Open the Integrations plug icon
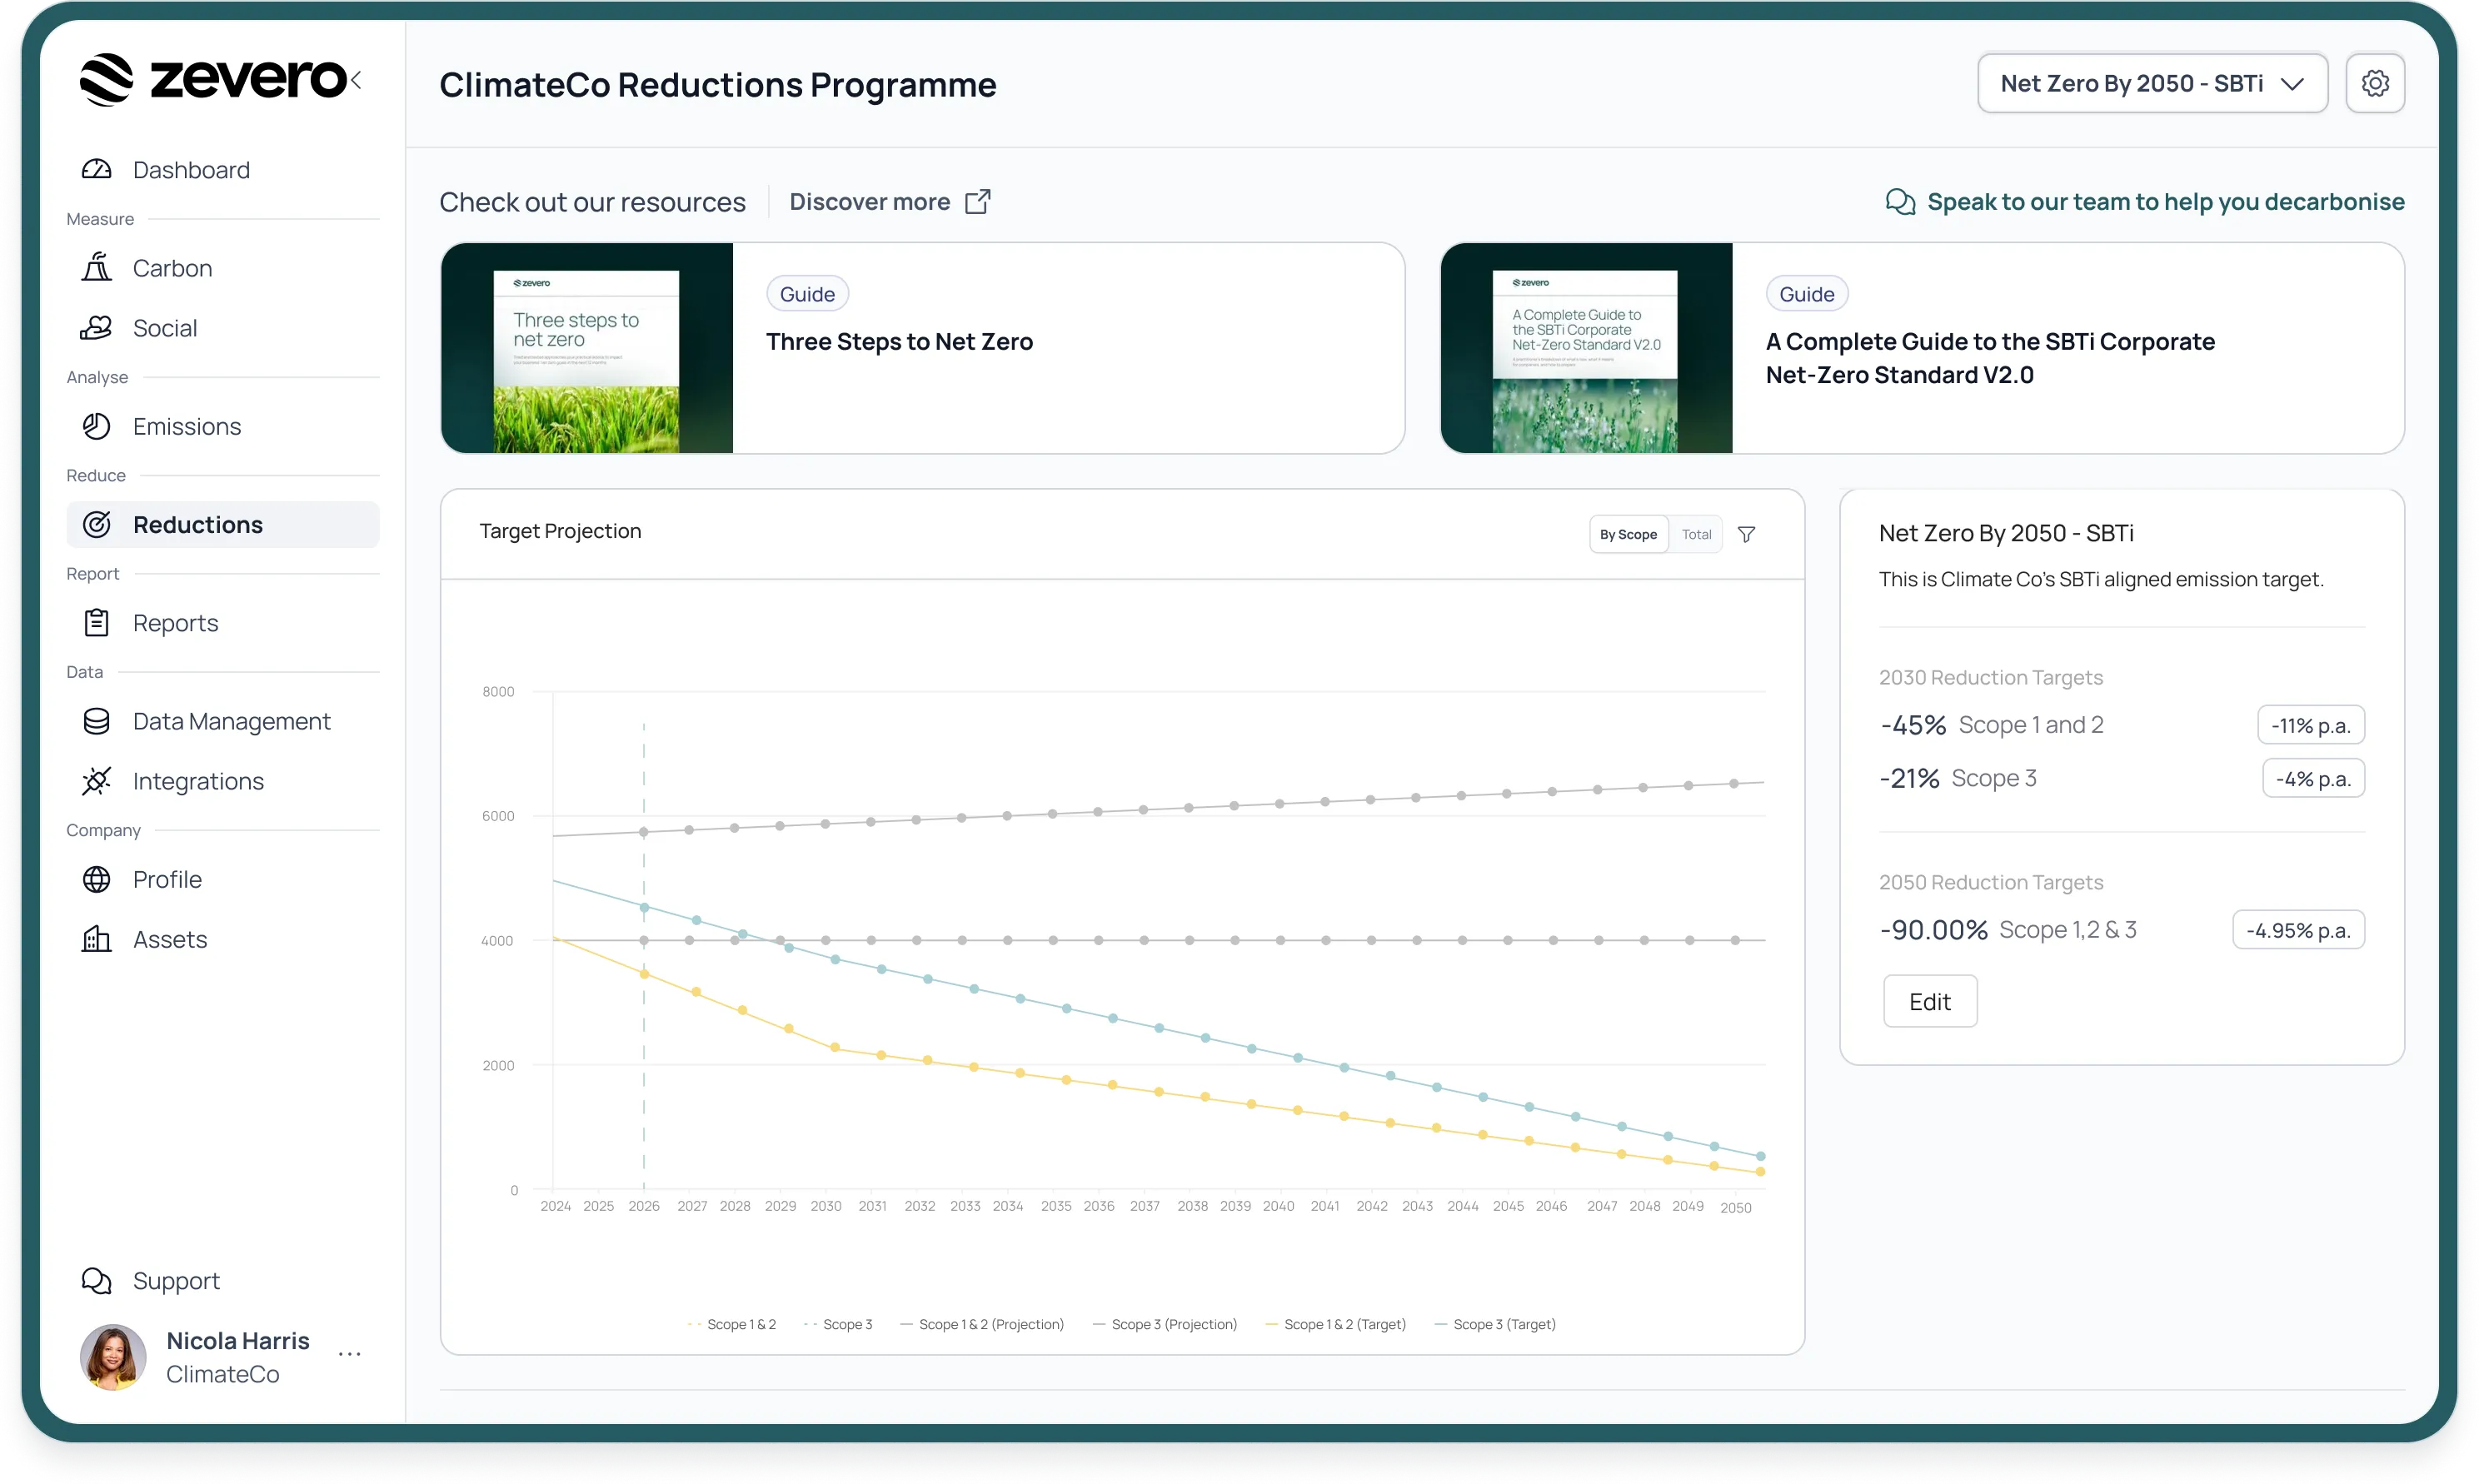The image size is (2479, 1484). [96, 781]
